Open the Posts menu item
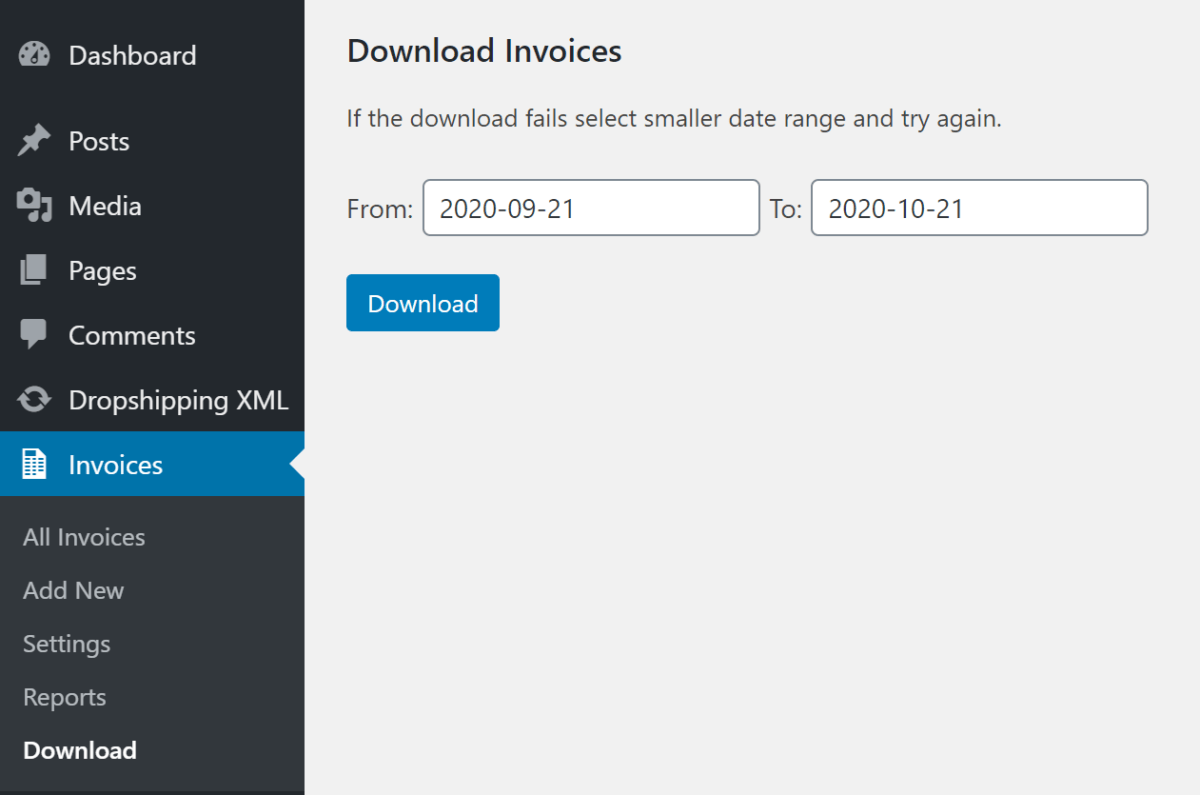Viewport: 1200px width, 795px height. [x=98, y=140]
